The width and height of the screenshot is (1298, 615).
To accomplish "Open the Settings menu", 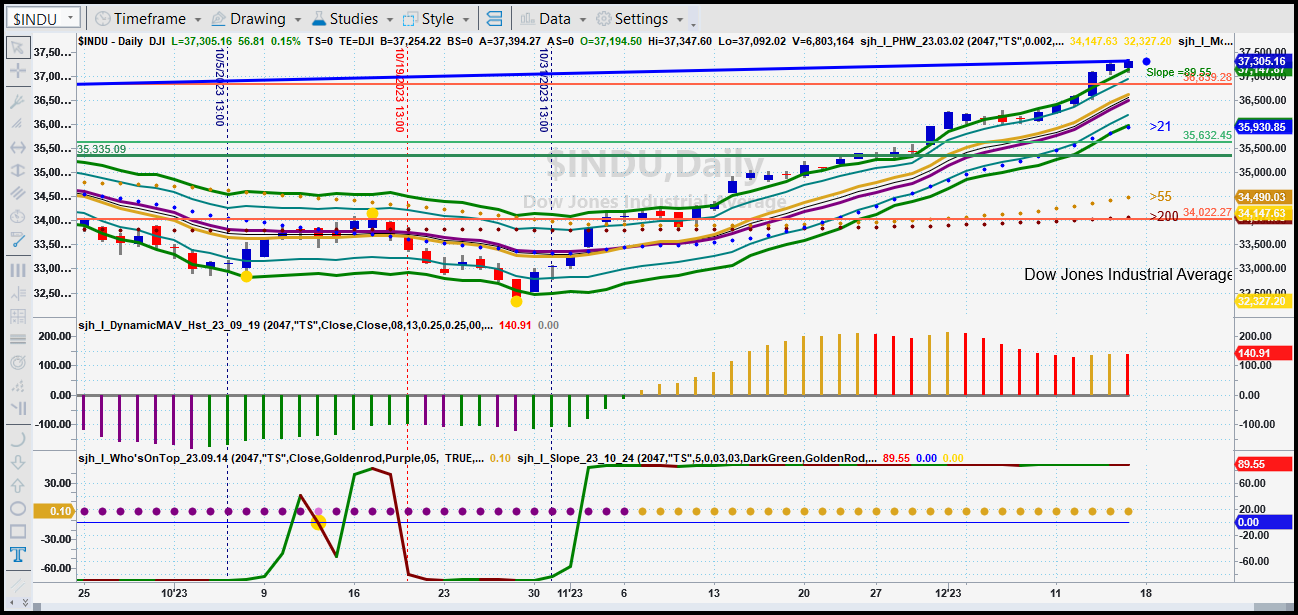I will [640, 19].
